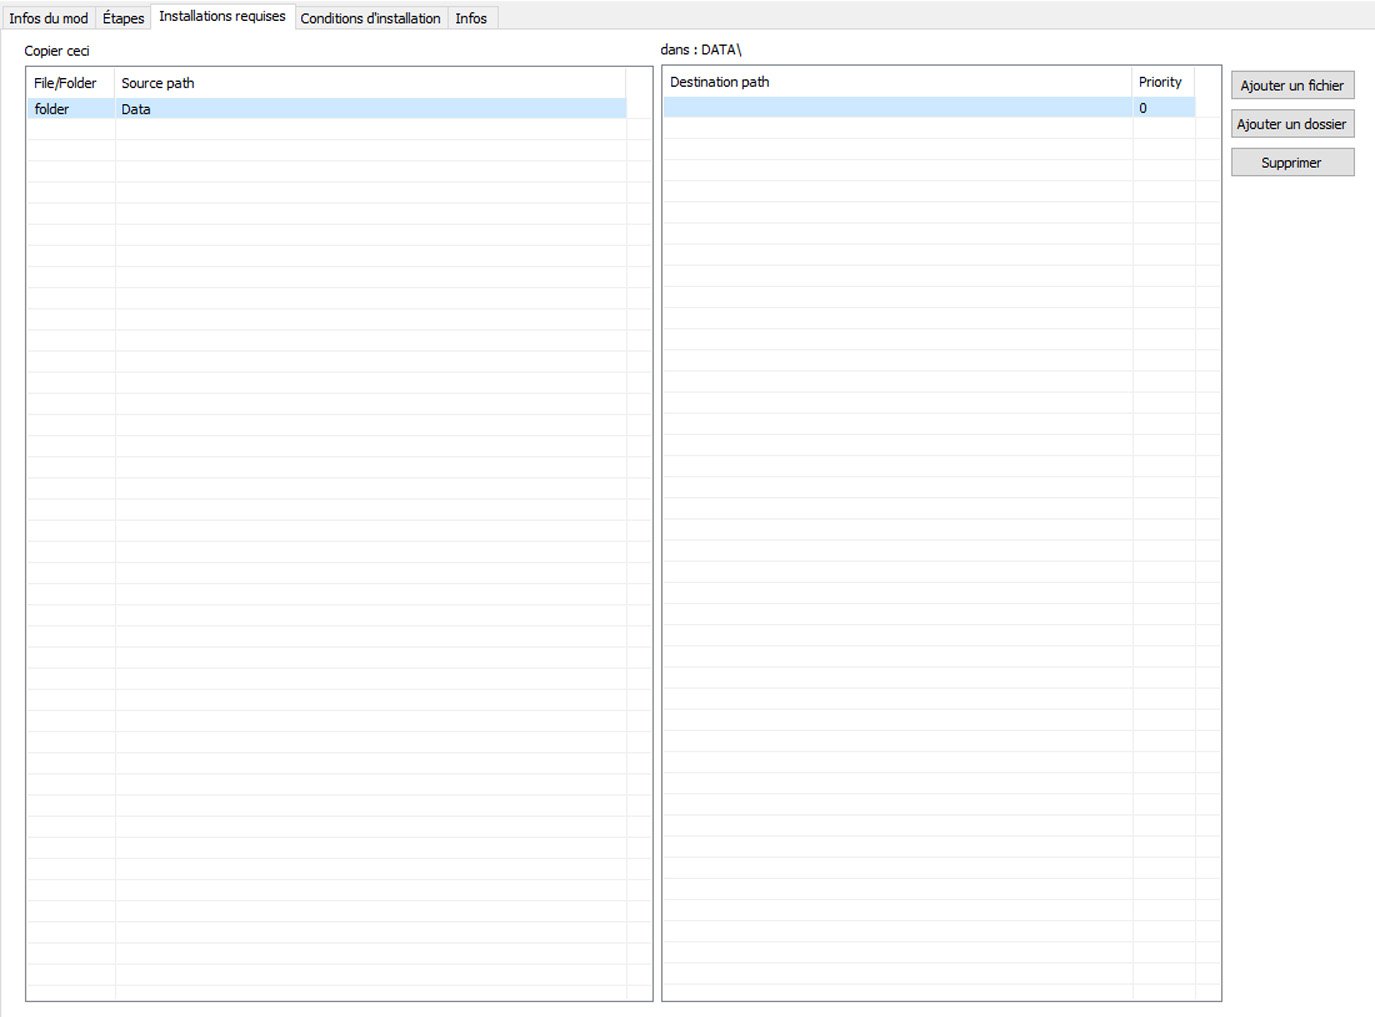Click the blank header right of Priority

1207,82
